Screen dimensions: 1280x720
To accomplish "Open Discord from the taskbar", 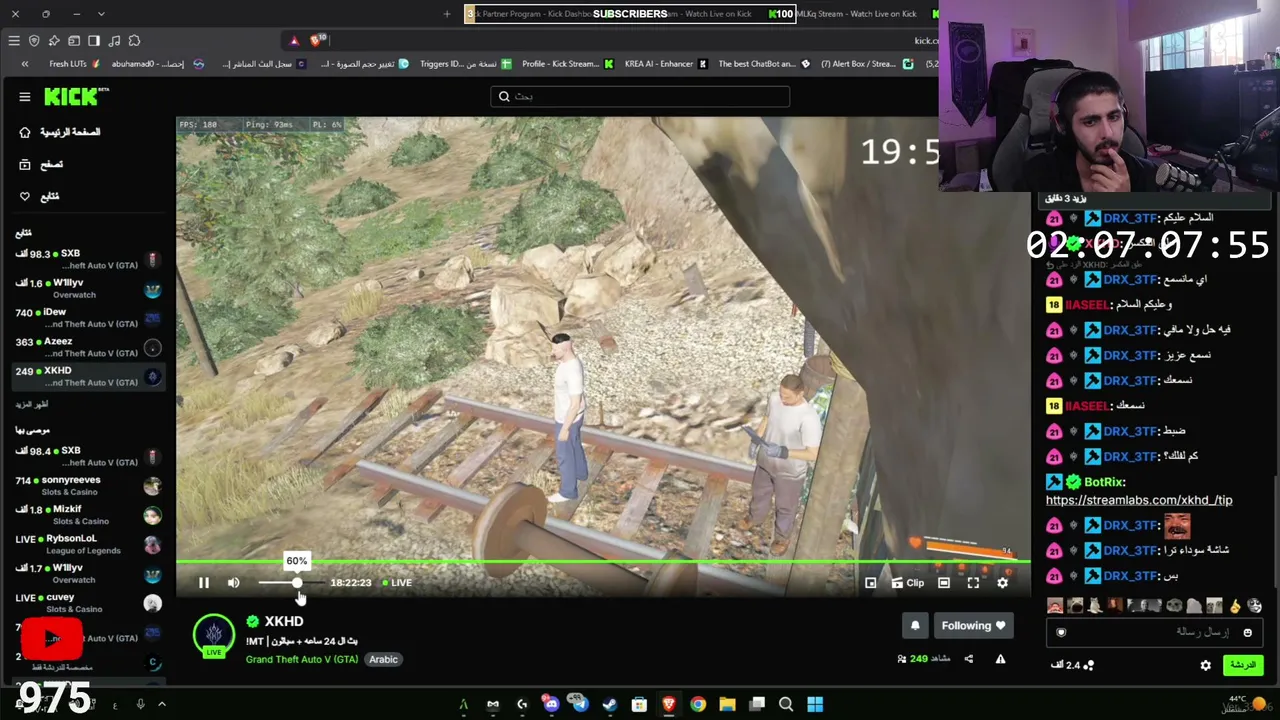I will point(551,705).
